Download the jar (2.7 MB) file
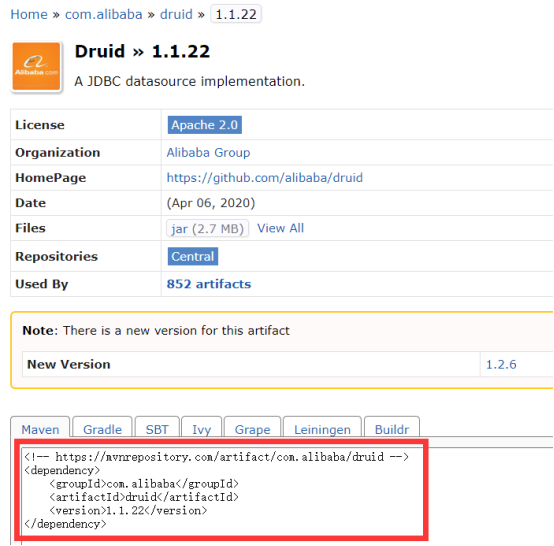 [x=207, y=229]
